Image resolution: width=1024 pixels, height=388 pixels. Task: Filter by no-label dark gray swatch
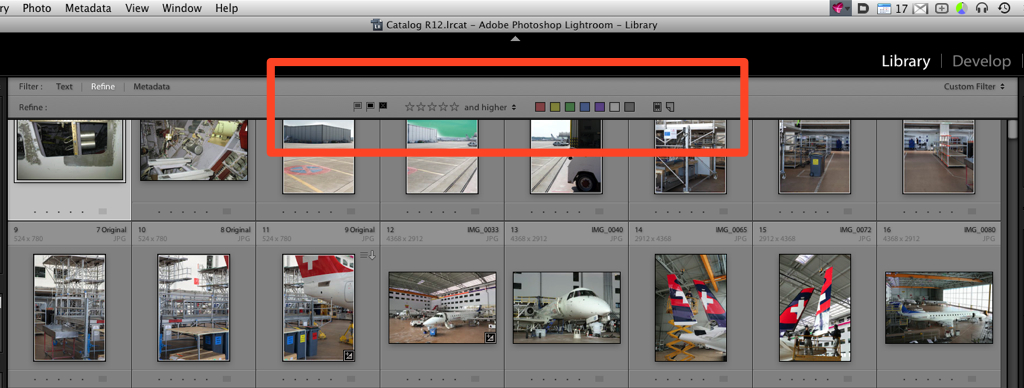coord(630,107)
